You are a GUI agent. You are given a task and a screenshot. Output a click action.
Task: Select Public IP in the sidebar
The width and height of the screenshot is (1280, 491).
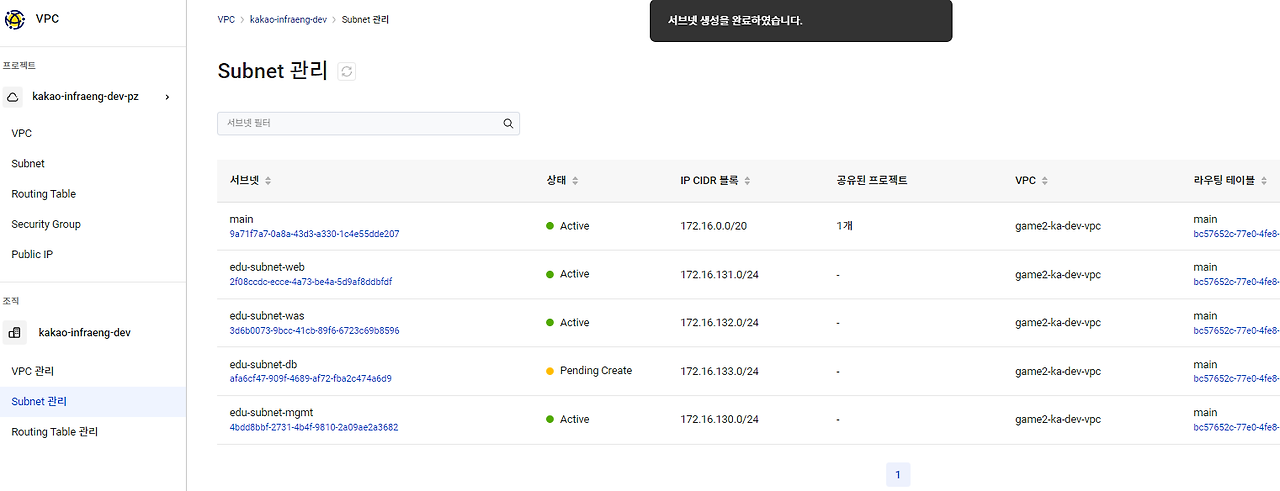[33, 254]
